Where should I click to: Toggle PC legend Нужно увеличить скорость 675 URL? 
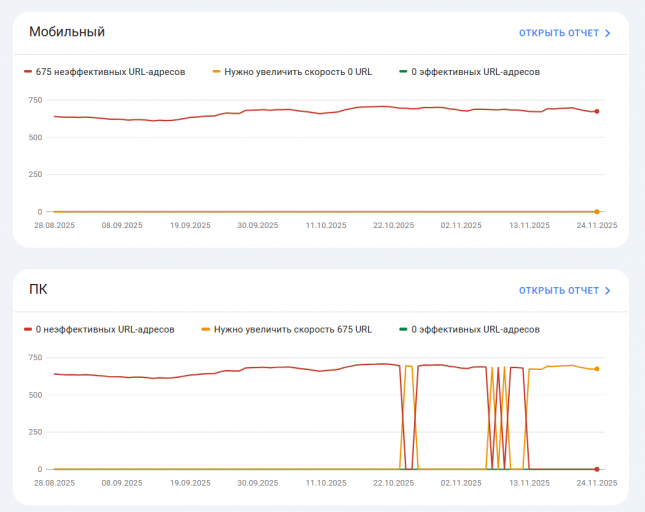pos(287,329)
